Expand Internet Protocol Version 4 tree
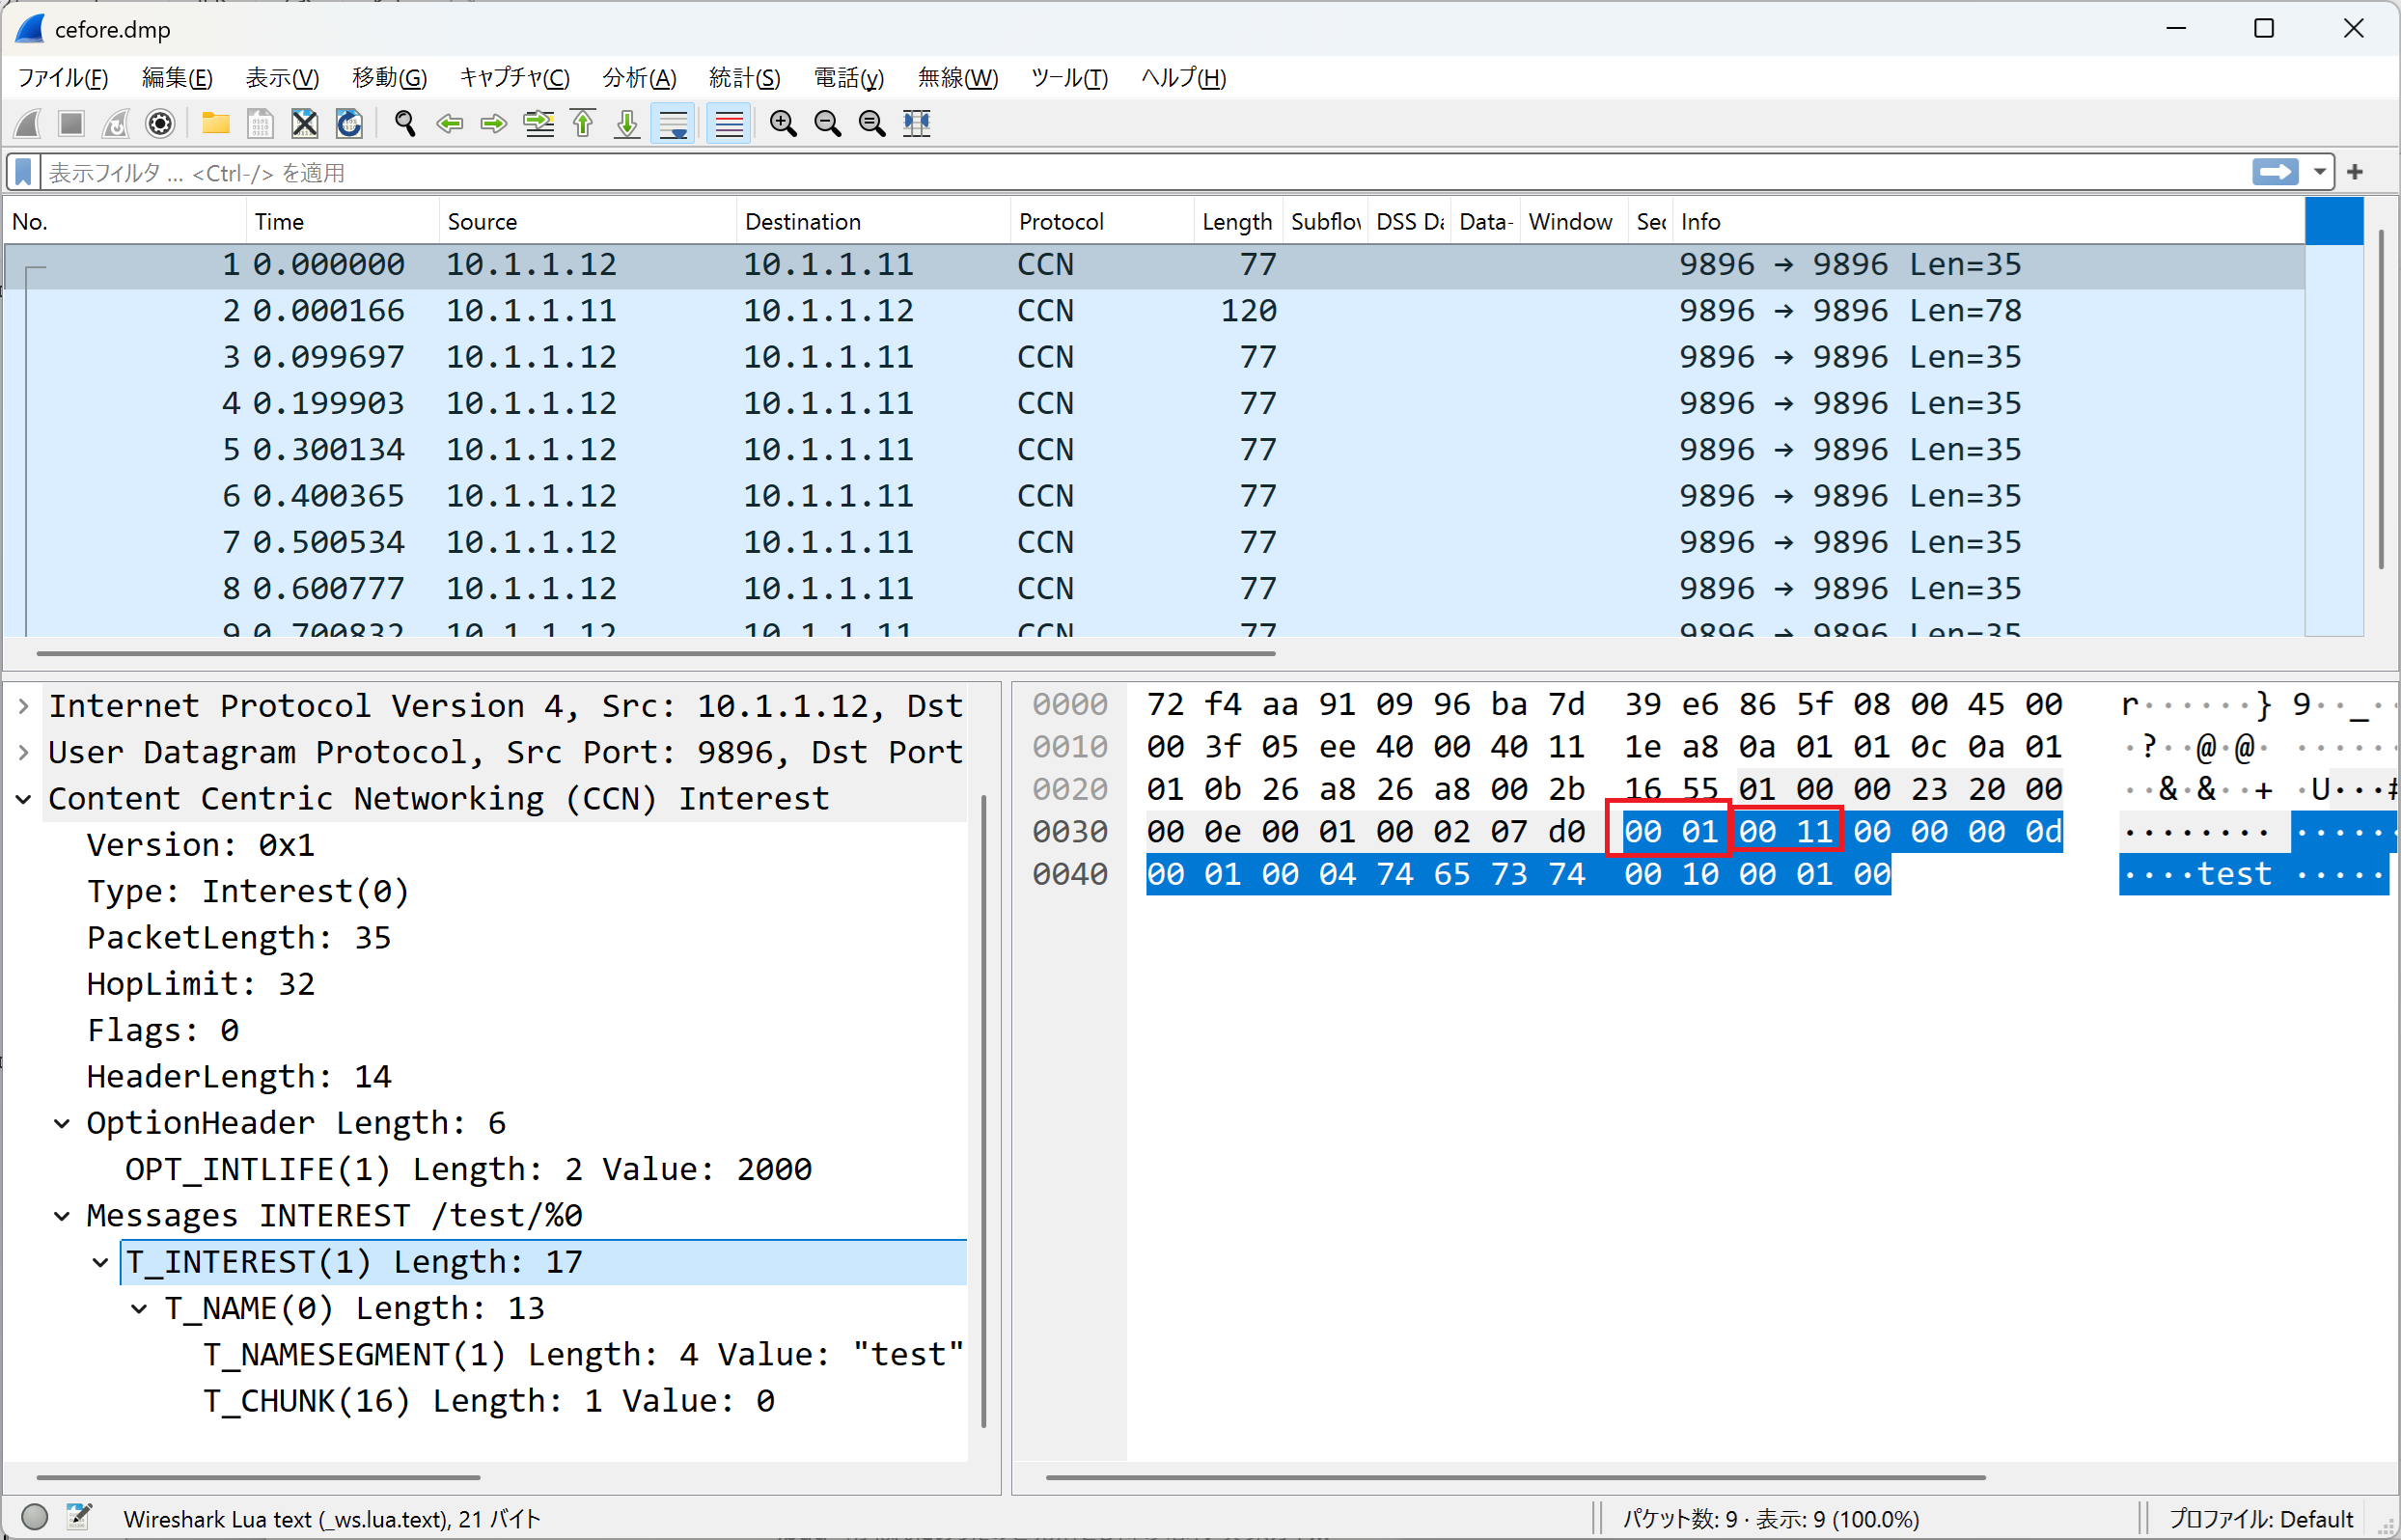This screenshot has height=1540, width=2401. [24, 706]
